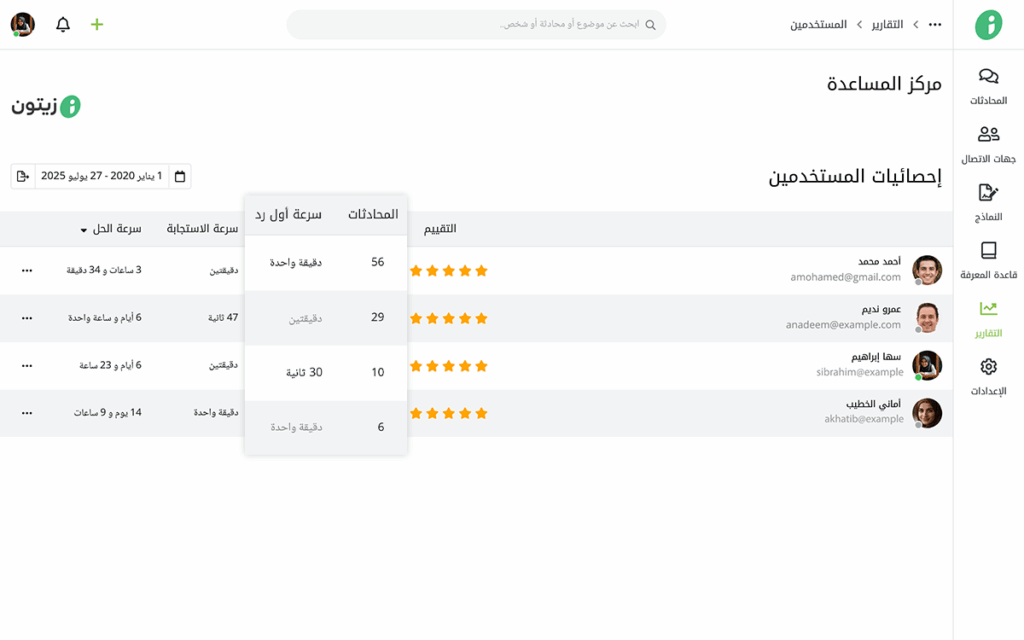The height and width of the screenshot is (640, 1024).
Task: Click the email sibrahim@example
Action: click(859, 372)
